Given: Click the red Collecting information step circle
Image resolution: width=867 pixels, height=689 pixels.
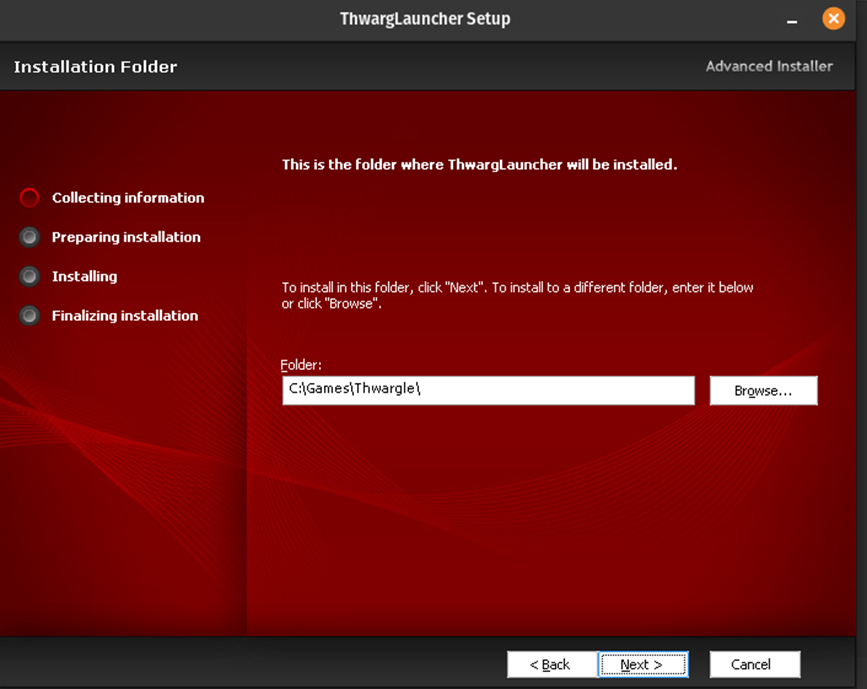Looking at the screenshot, I should (30, 198).
